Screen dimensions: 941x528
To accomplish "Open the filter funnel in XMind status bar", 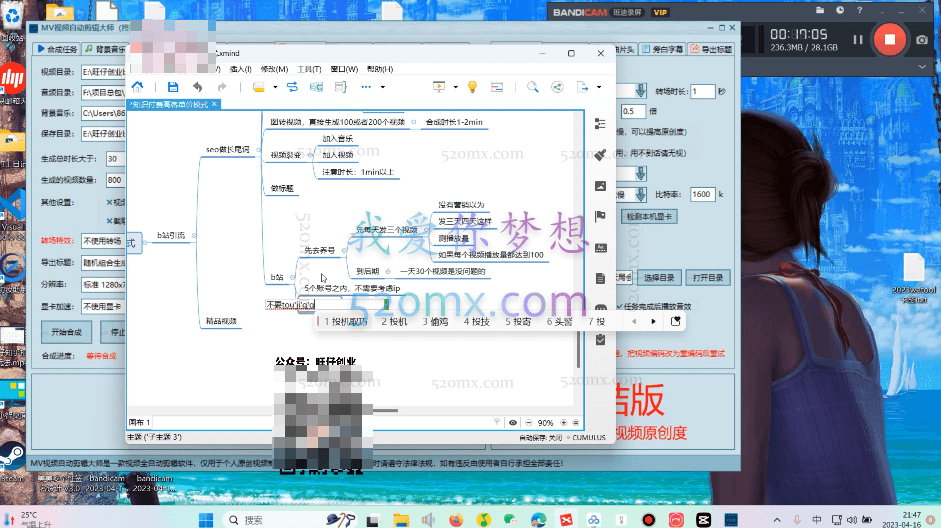I will [497, 422].
